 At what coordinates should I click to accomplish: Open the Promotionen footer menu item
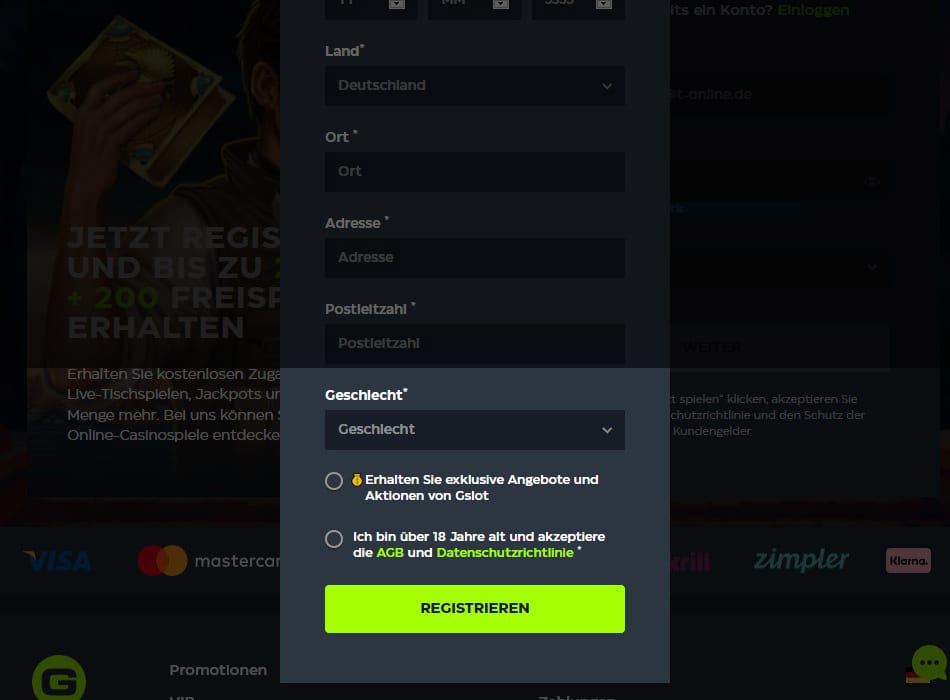[x=218, y=670]
